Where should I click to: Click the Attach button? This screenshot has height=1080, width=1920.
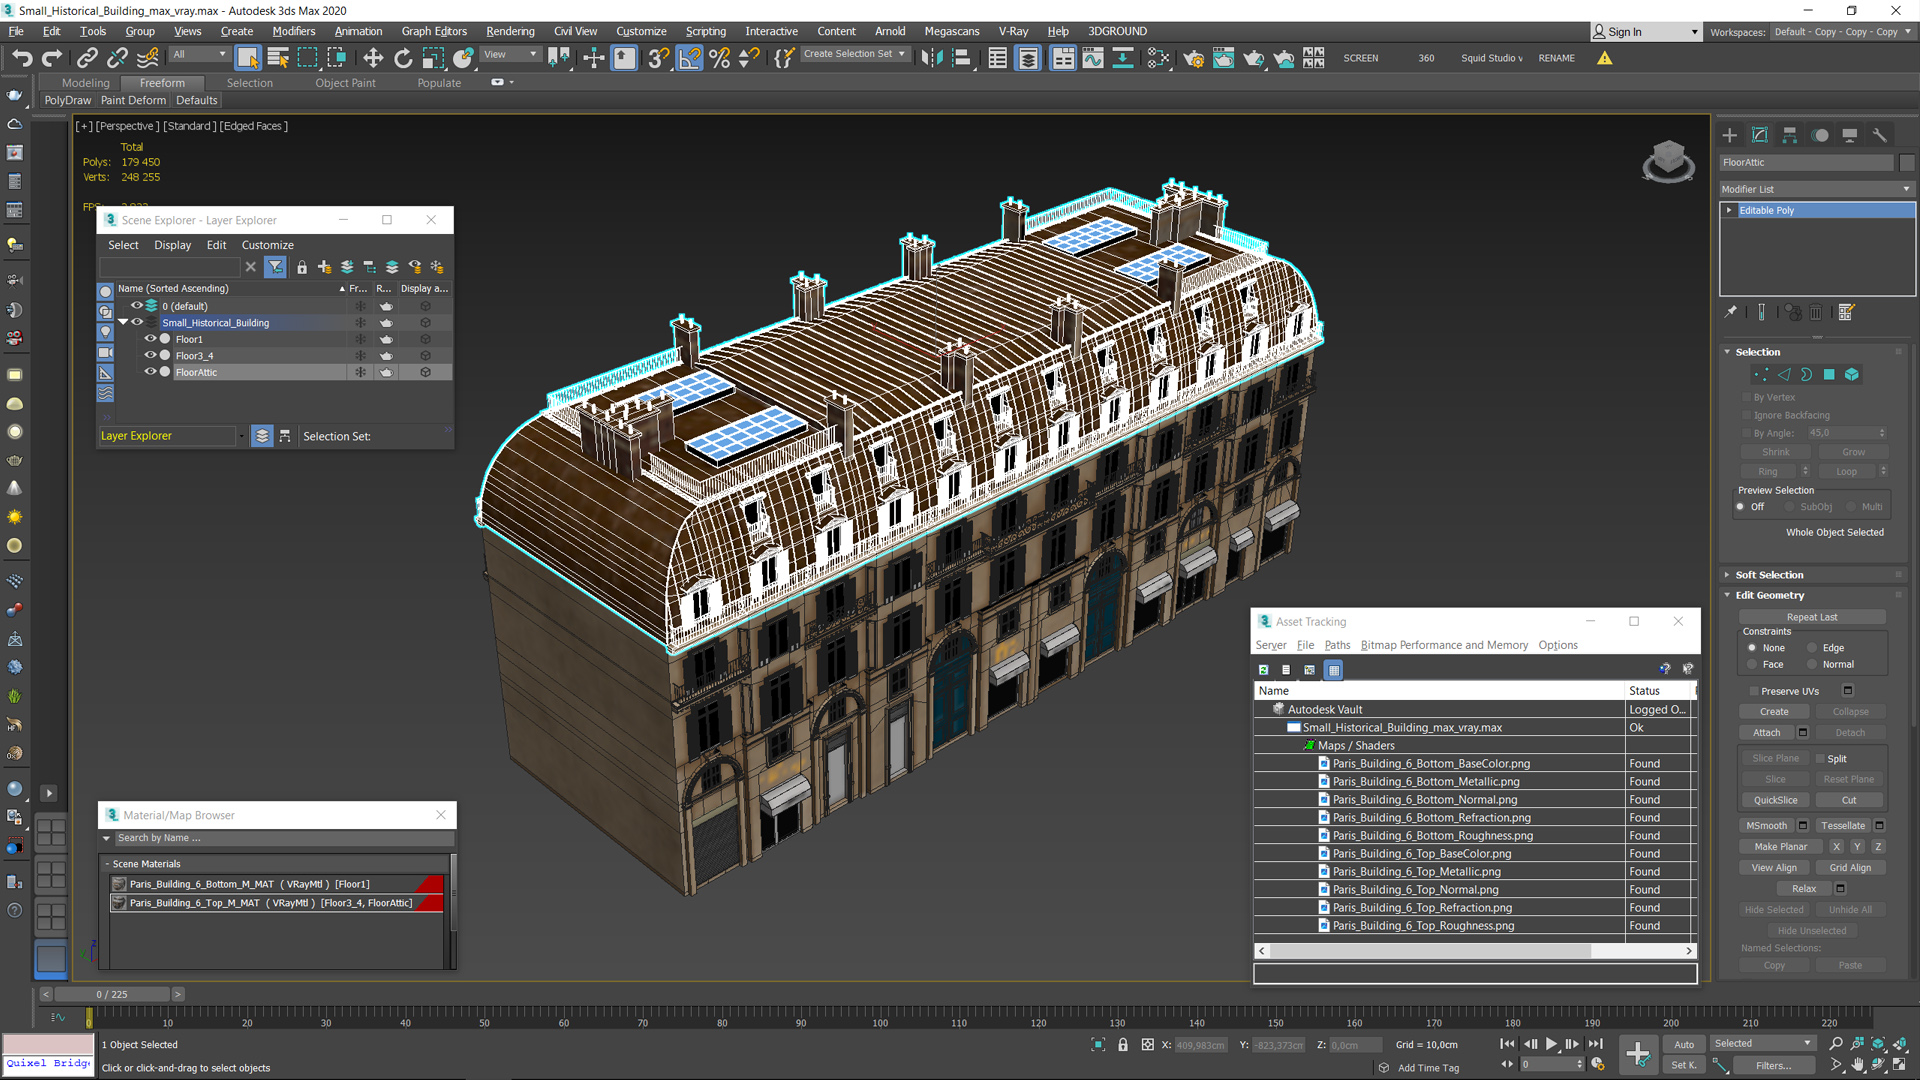[1767, 733]
